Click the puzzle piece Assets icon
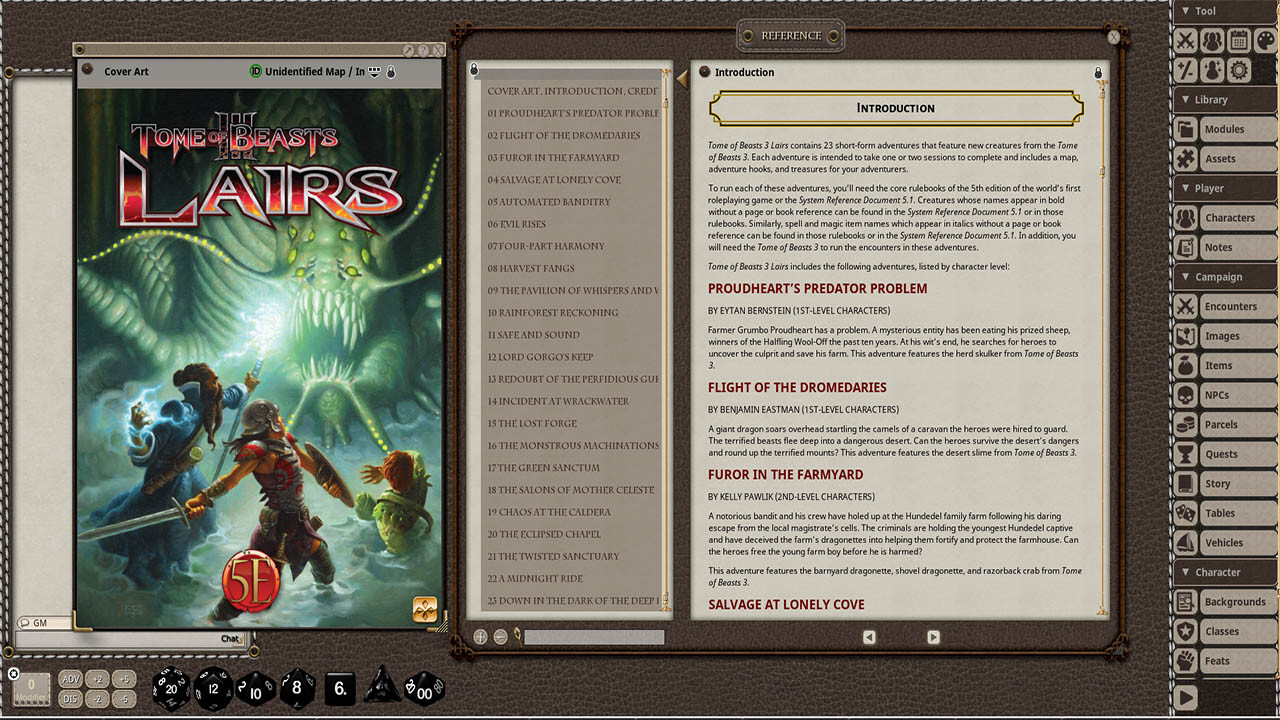 pyautogui.click(x=1185, y=159)
